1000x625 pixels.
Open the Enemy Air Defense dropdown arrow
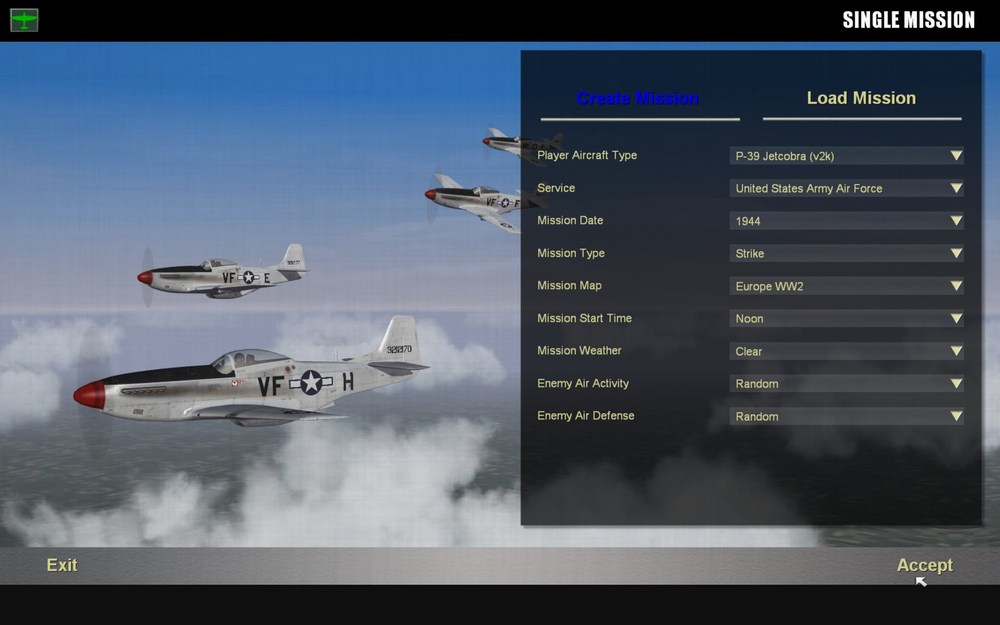click(x=956, y=416)
